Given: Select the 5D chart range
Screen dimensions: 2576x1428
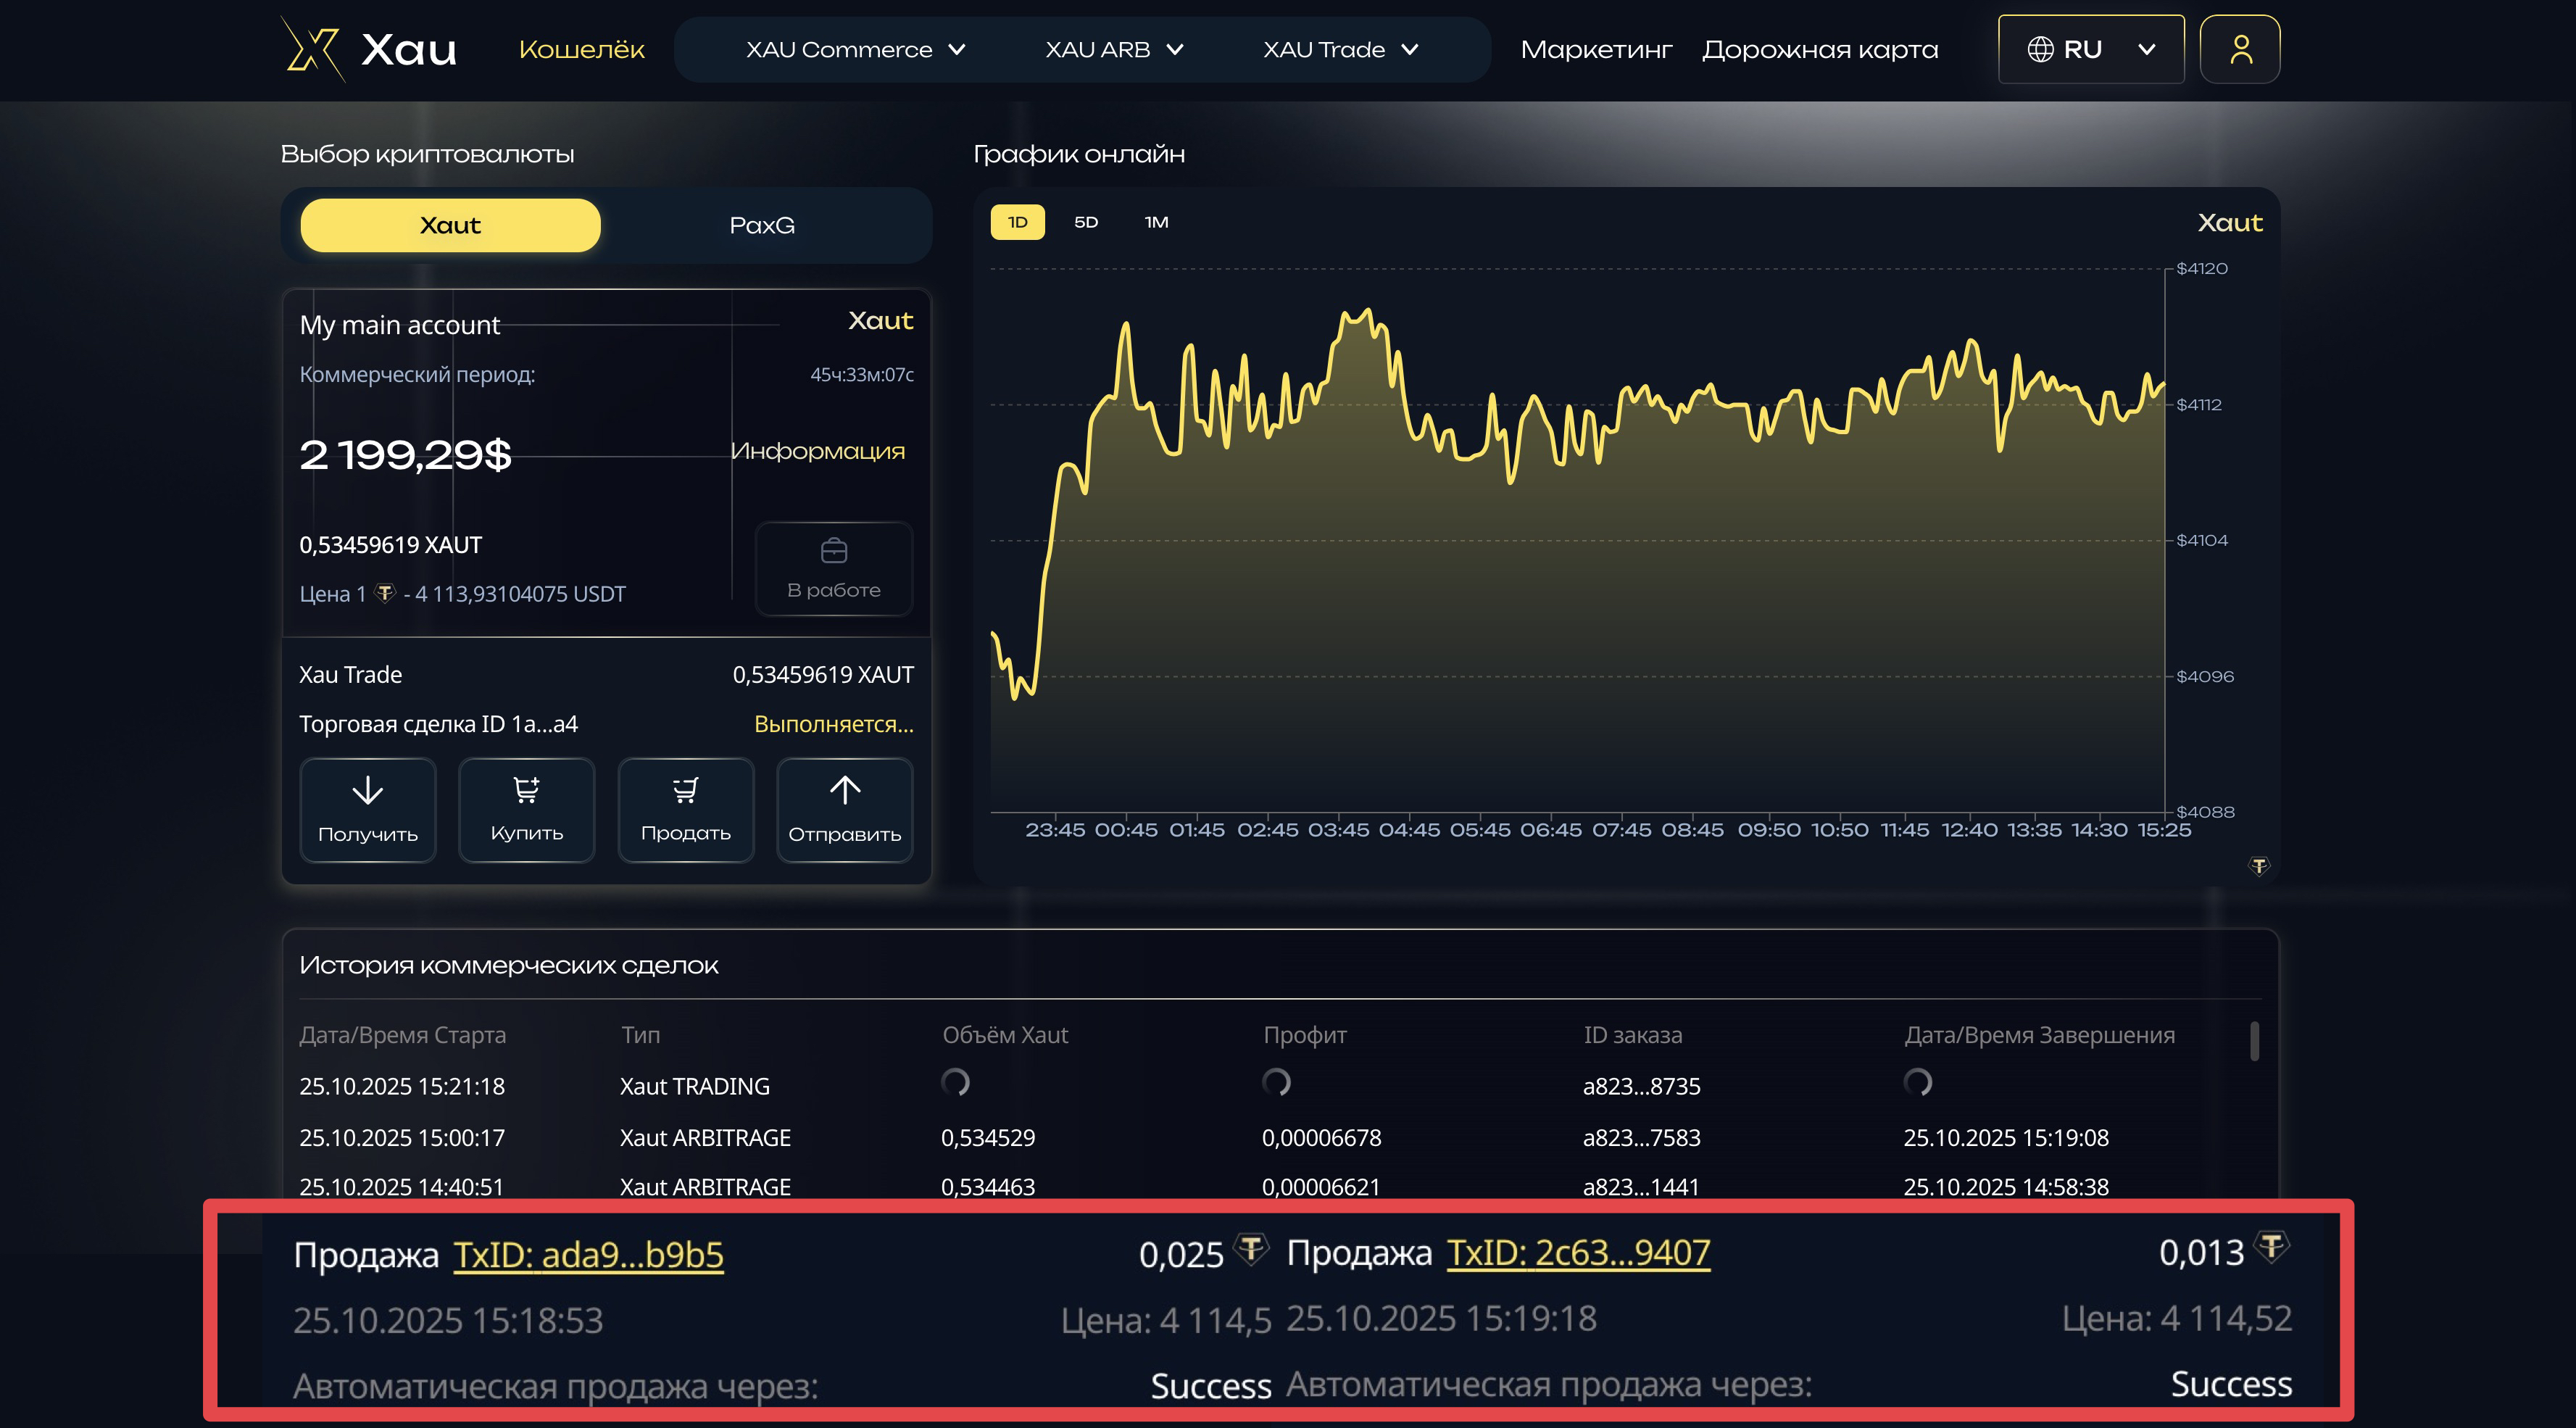Looking at the screenshot, I should (x=1086, y=222).
